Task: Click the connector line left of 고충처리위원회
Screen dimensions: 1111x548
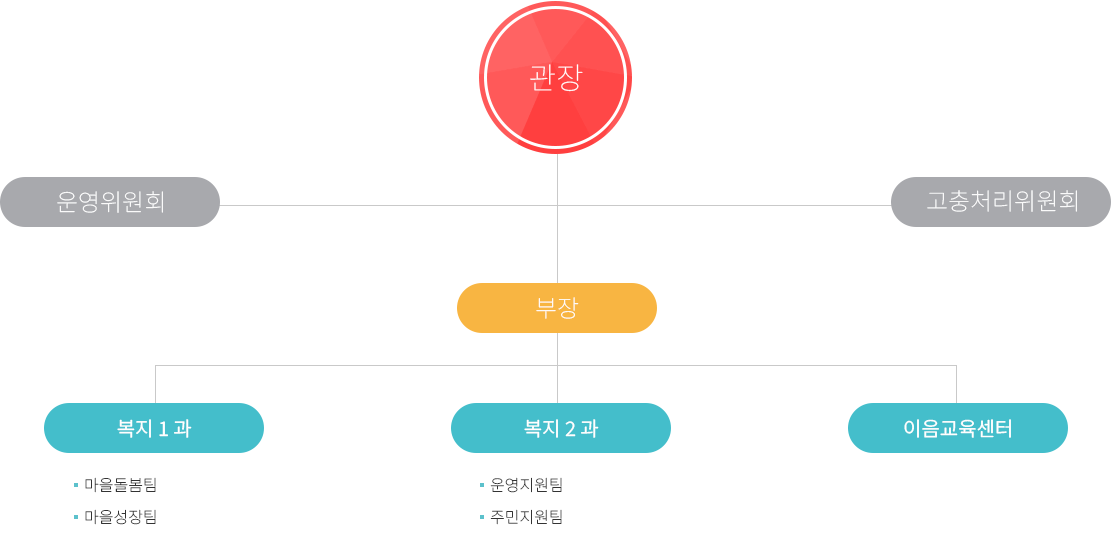Action: [724, 206]
